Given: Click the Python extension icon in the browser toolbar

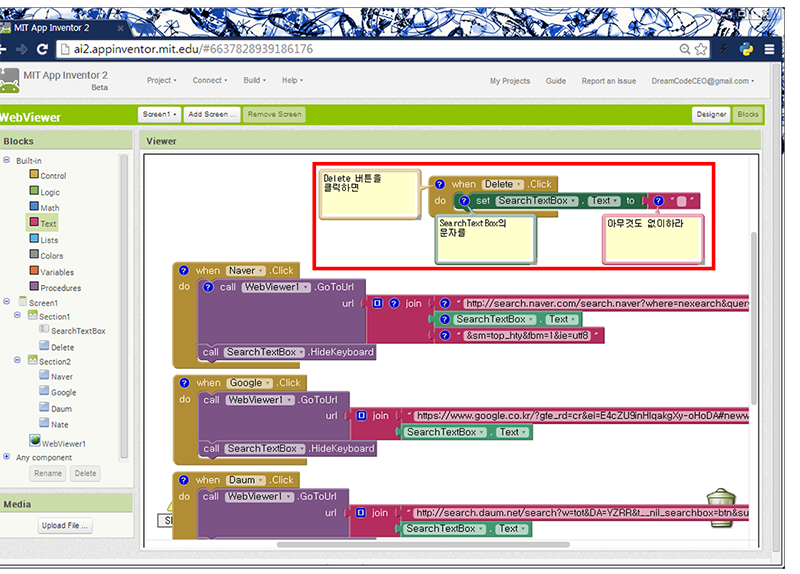Looking at the screenshot, I should 746,49.
